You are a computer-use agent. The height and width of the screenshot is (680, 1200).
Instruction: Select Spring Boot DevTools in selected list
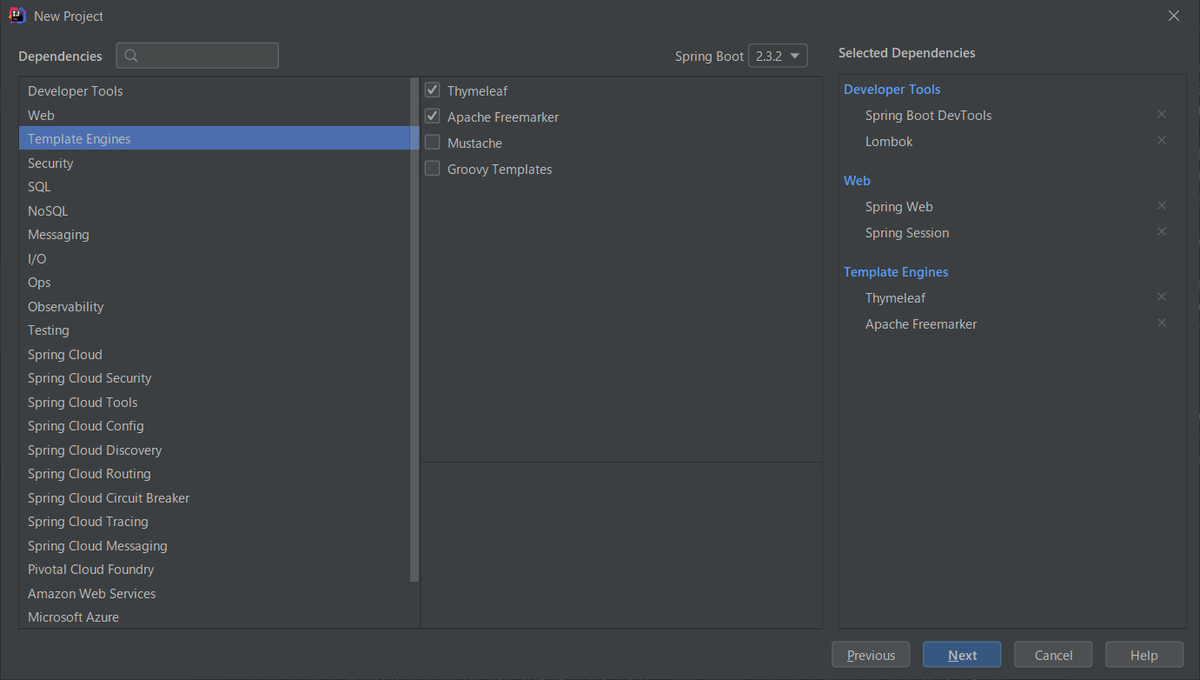tap(928, 115)
